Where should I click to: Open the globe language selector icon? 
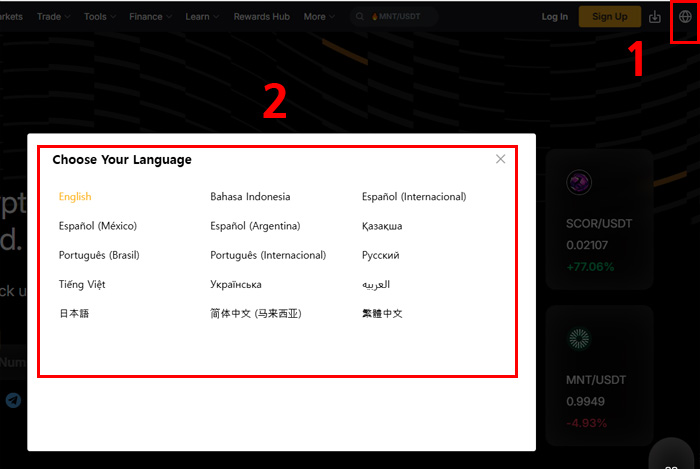pyautogui.click(x=685, y=17)
